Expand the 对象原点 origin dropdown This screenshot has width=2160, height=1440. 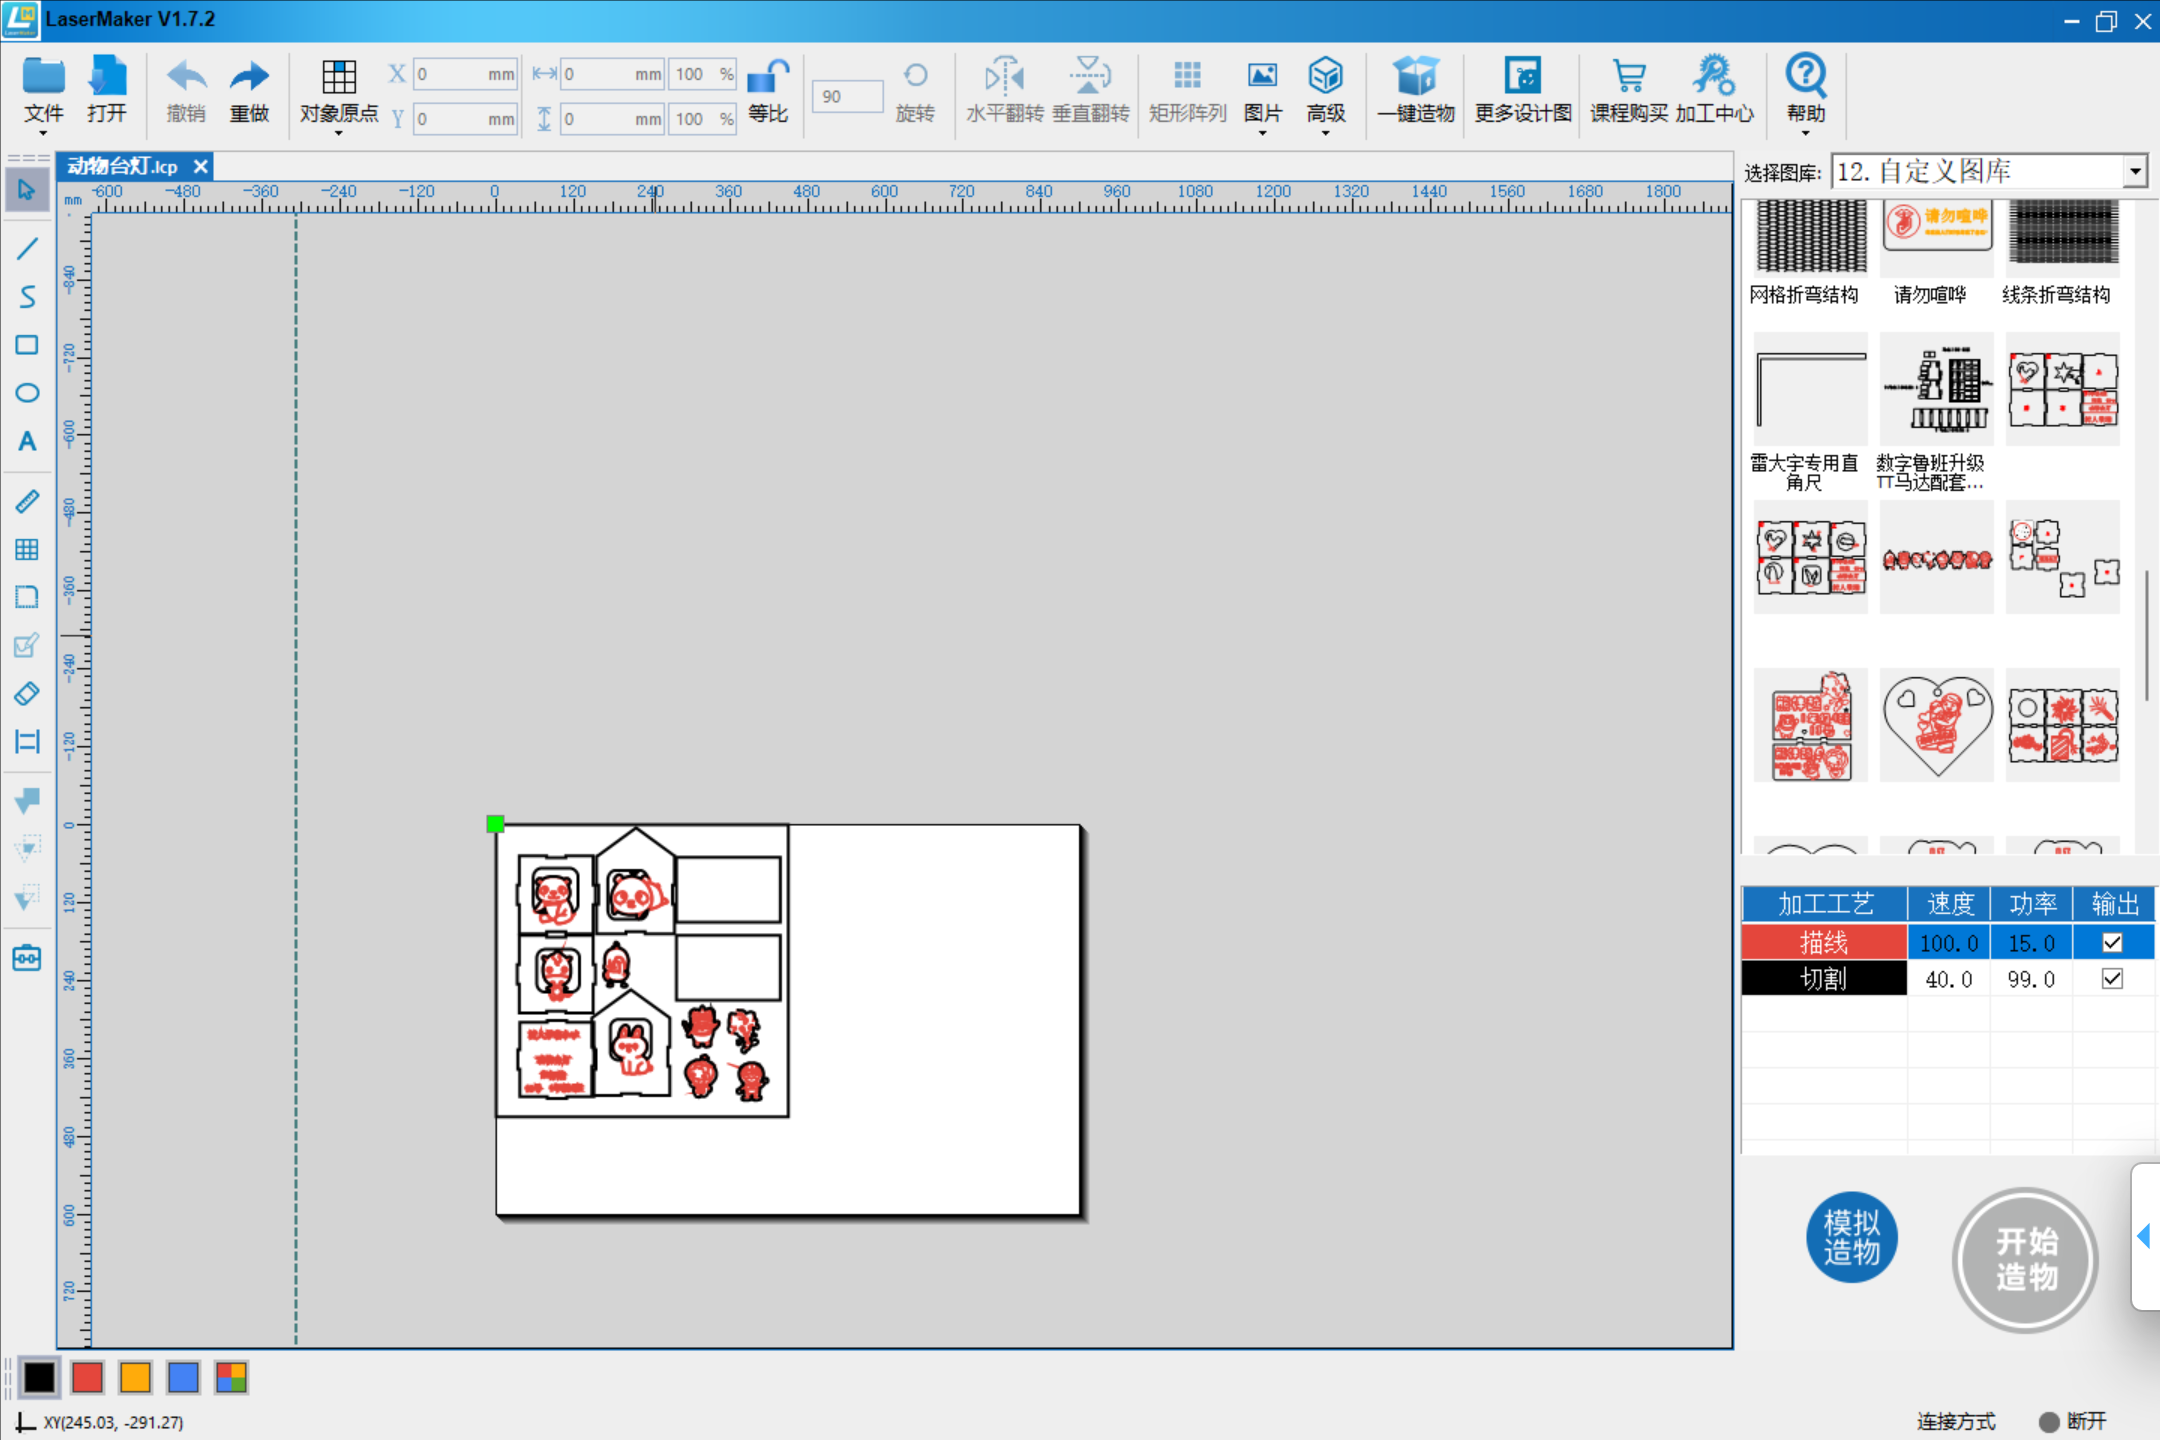pyautogui.click(x=338, y=132)
